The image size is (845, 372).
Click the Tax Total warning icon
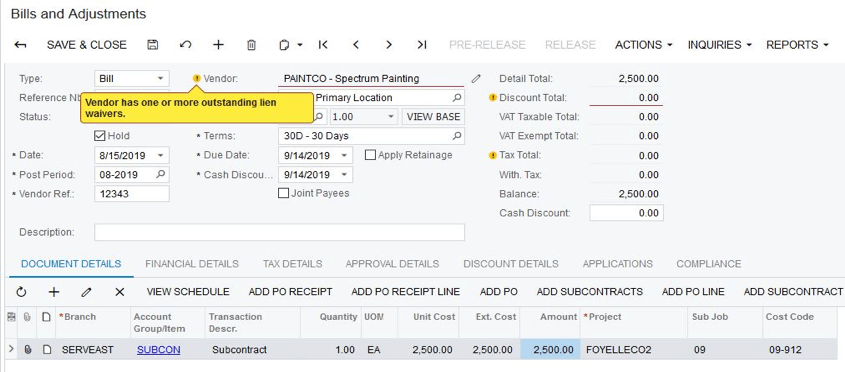[493, 156]
